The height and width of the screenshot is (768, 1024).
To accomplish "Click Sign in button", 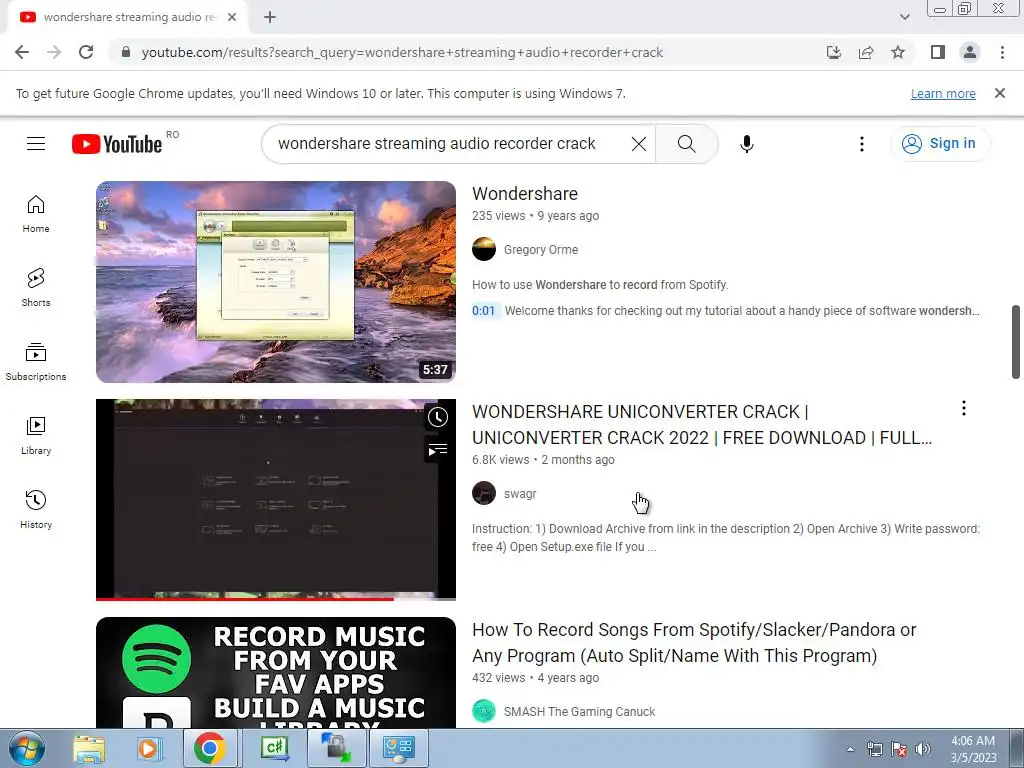I will coord(940,144).
